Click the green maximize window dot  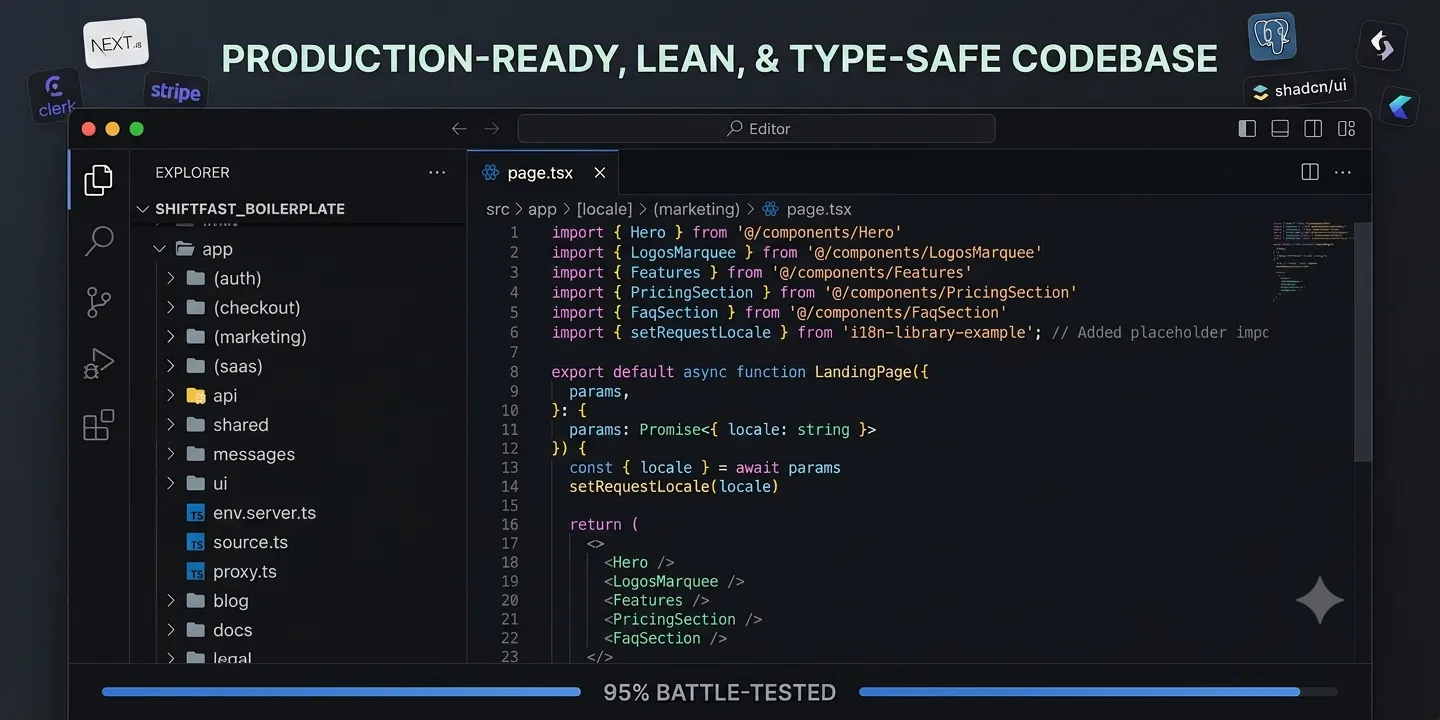click(x=136, y=129)
